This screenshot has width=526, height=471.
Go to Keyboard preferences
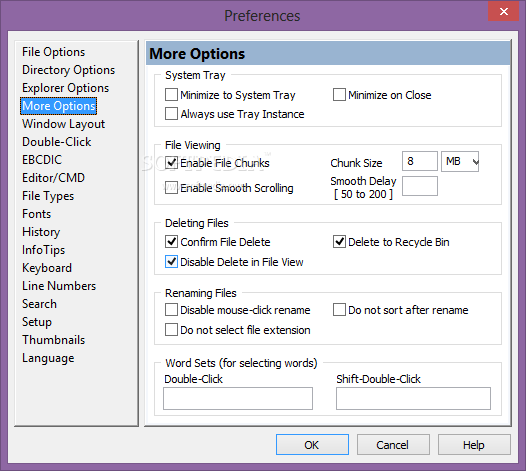coord(47,268)
